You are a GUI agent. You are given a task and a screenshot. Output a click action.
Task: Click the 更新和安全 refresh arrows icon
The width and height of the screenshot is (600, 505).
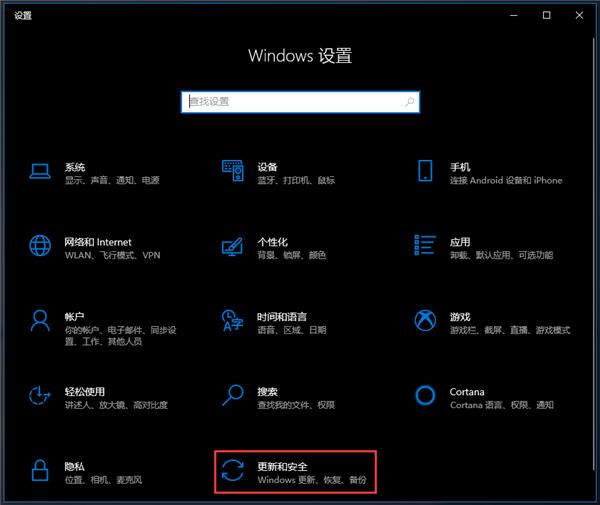tap(233, 470)
